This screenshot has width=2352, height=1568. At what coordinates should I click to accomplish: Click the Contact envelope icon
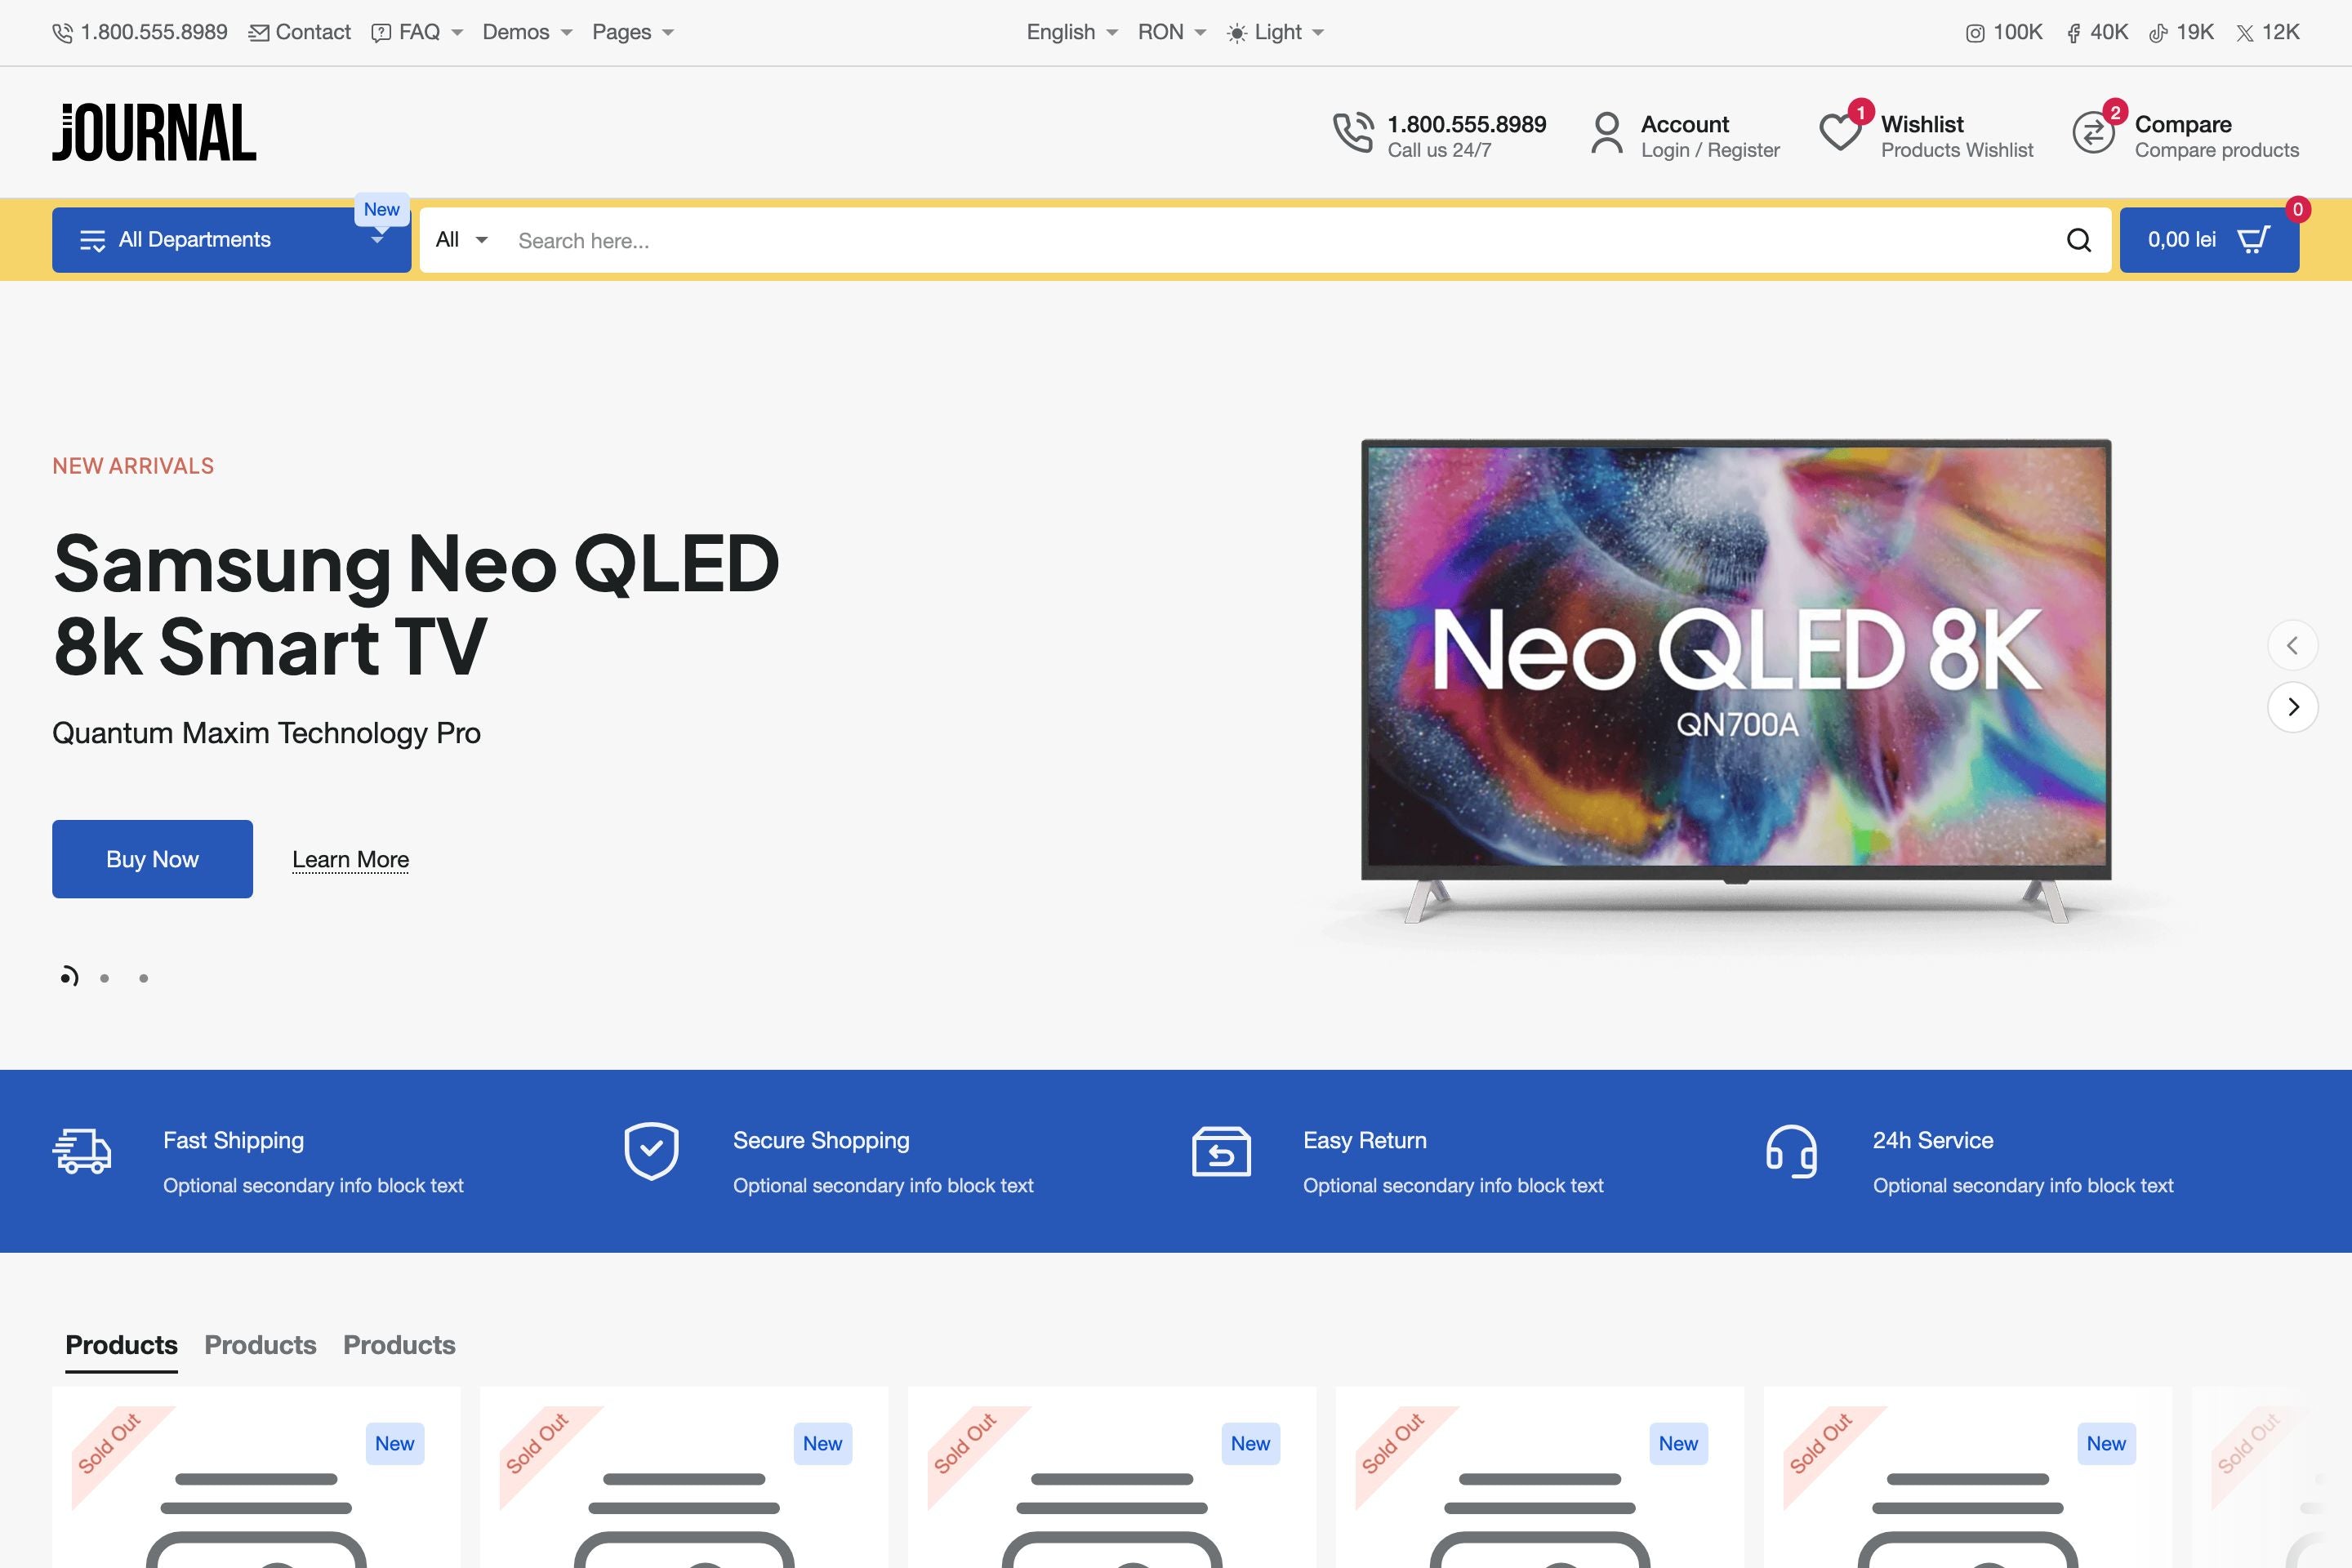click(x=259, y=33)
